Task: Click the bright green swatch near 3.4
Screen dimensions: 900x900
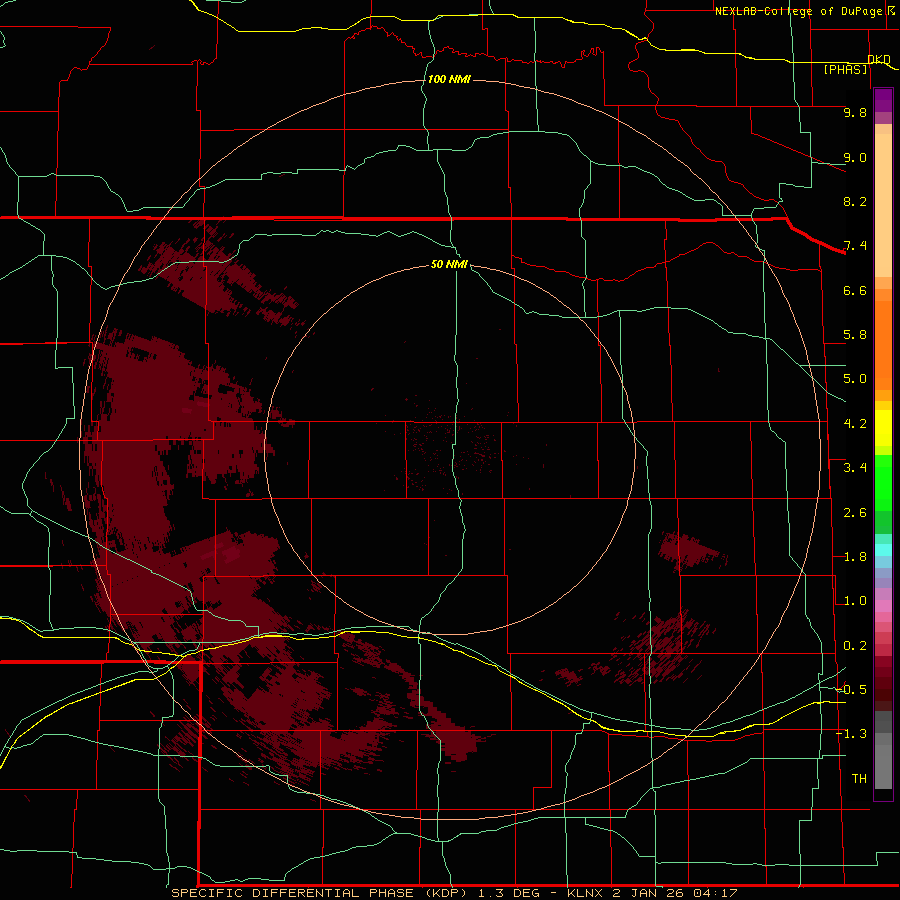Action: (x=883, y=482)
